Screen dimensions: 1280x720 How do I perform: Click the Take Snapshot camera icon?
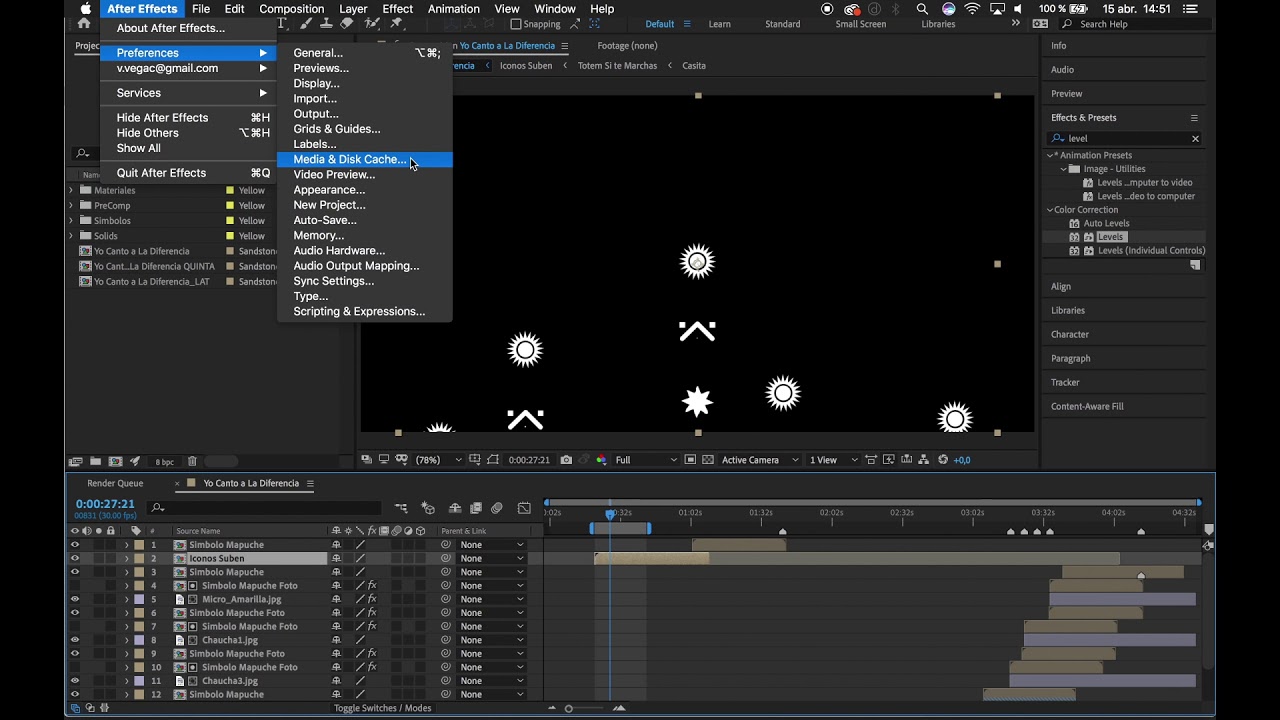(566, 460)
